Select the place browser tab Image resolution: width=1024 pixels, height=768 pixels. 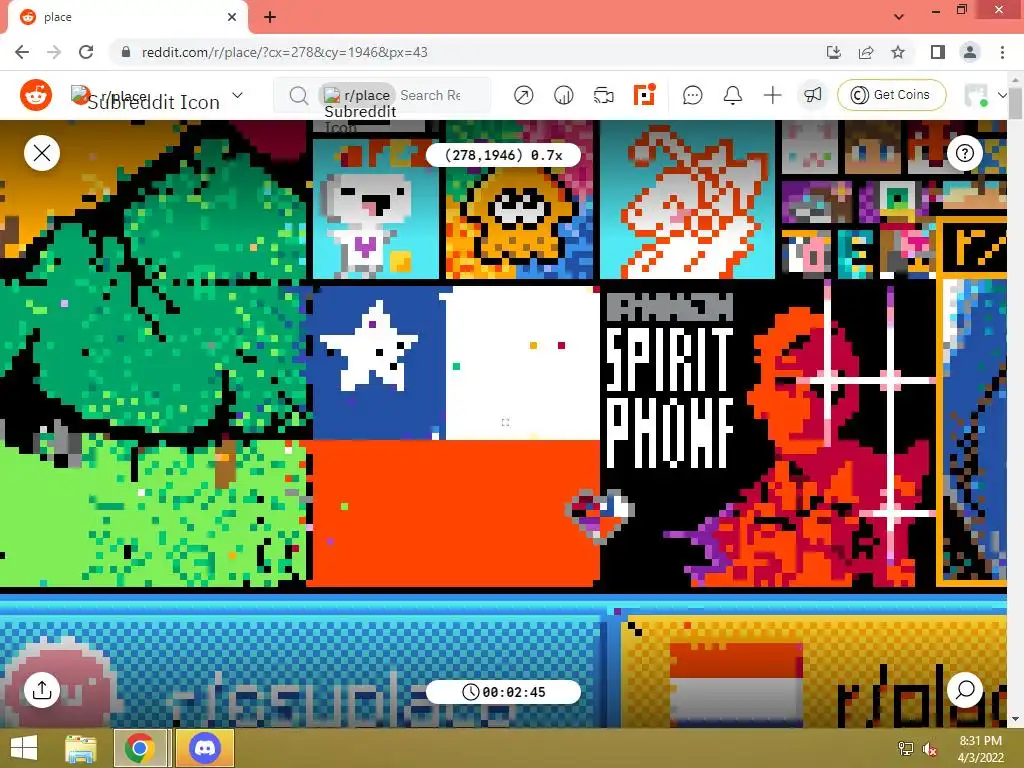pos(127,17)
